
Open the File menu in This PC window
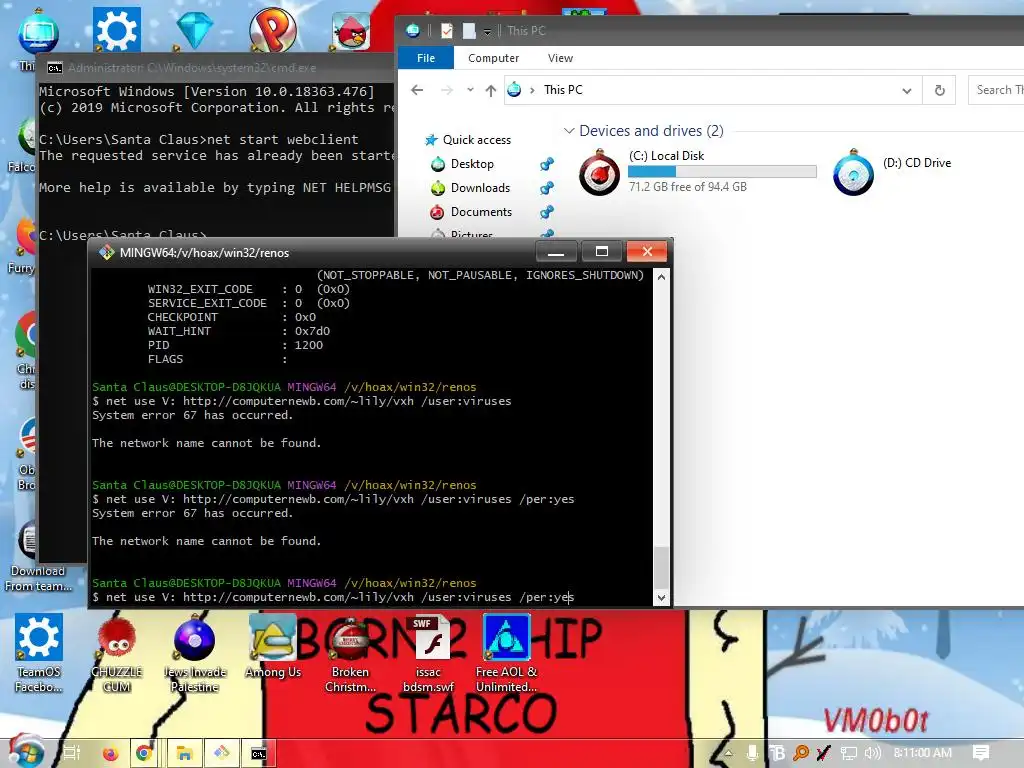click(426, 57)
